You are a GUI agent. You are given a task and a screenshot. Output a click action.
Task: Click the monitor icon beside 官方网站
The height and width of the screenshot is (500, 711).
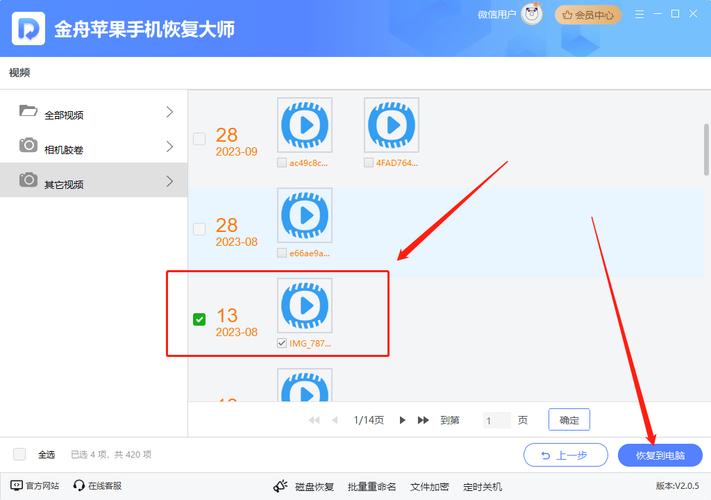tap(16, 485)
